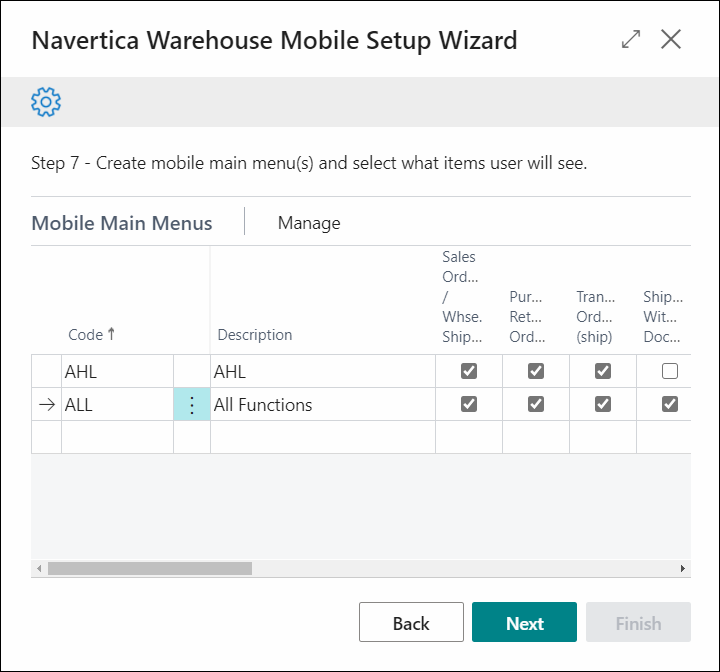Viewport: 720px width, 672px height.
Task: Click the Tran... Ord... (ship) column header
Action: 596,316
